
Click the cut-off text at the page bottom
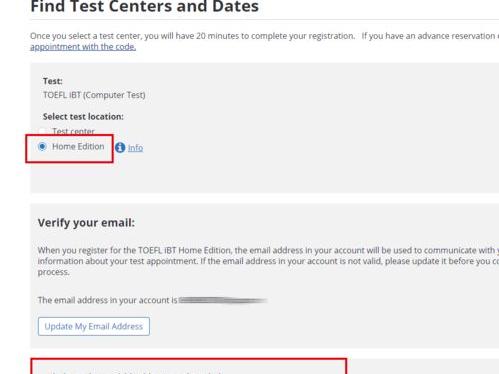pyautogui.click(x=133, y=372)
